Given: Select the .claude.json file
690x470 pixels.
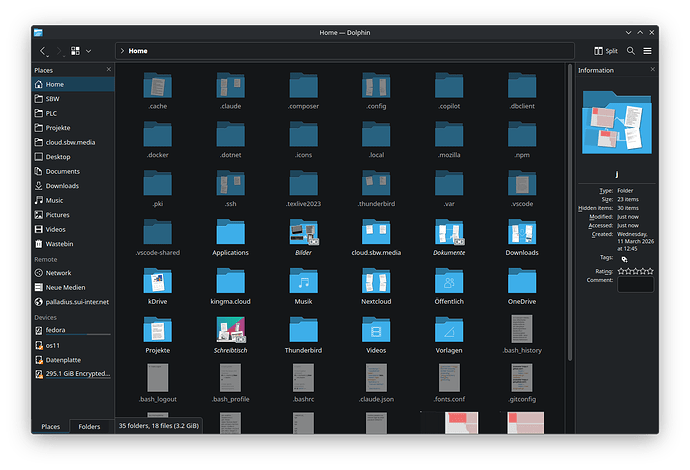Looking at the screenshot, I should pyautogui.click(x=376, y=384).
